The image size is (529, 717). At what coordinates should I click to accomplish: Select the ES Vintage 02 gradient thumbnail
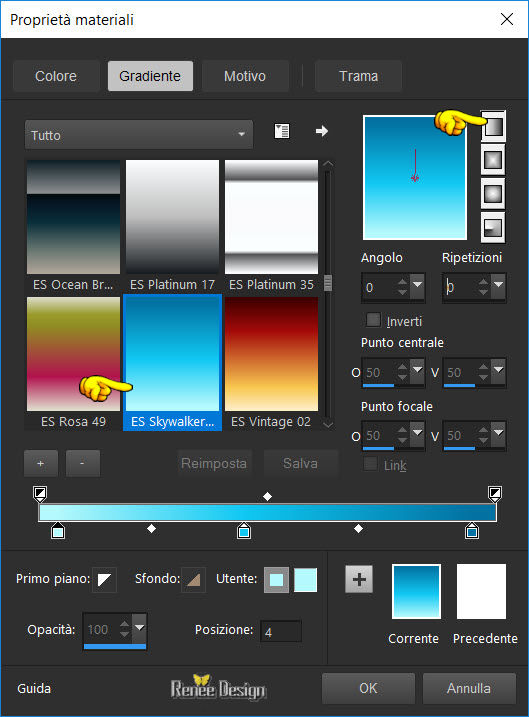click(271, 354)
